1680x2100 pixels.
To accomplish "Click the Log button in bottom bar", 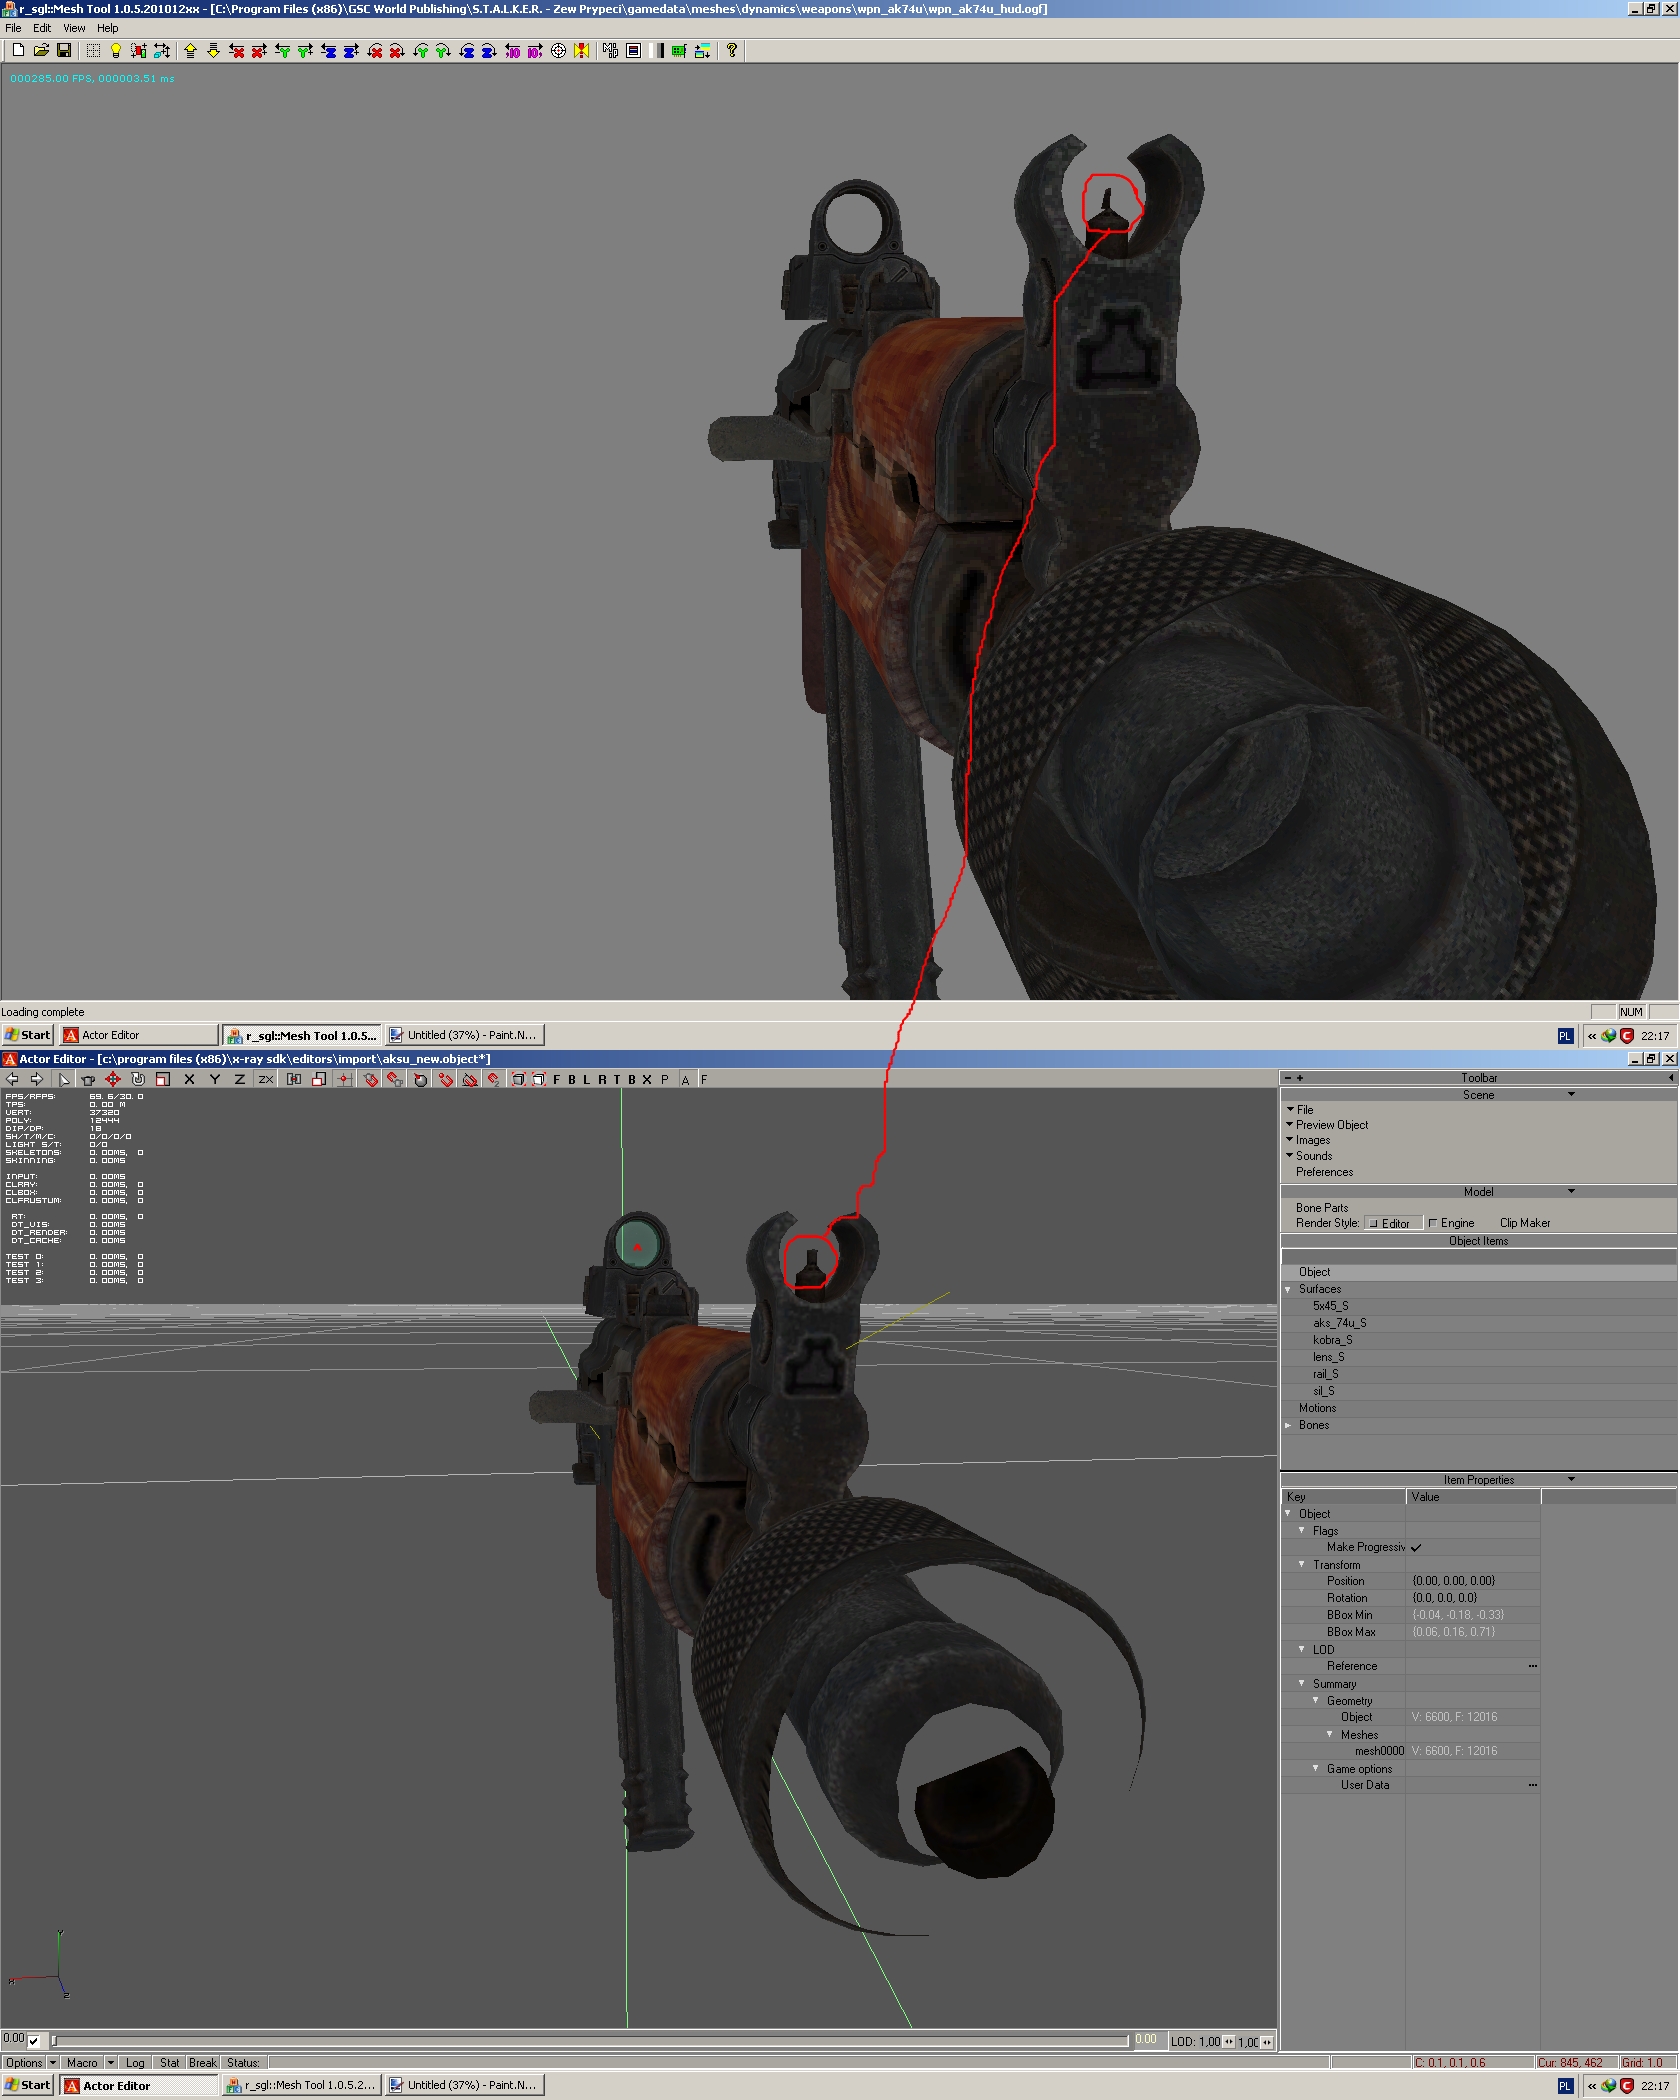I will pos(135,2062).
